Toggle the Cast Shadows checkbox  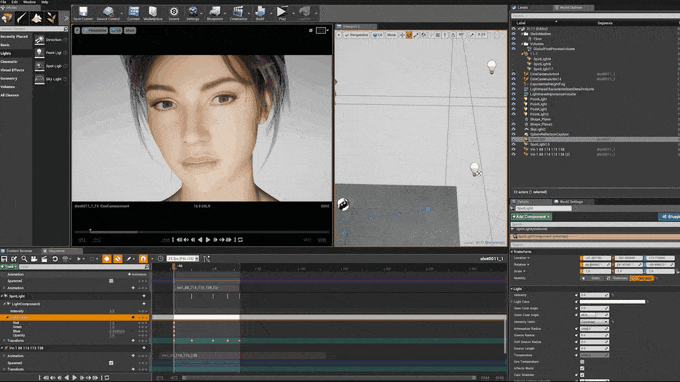(x=582, y=375)
